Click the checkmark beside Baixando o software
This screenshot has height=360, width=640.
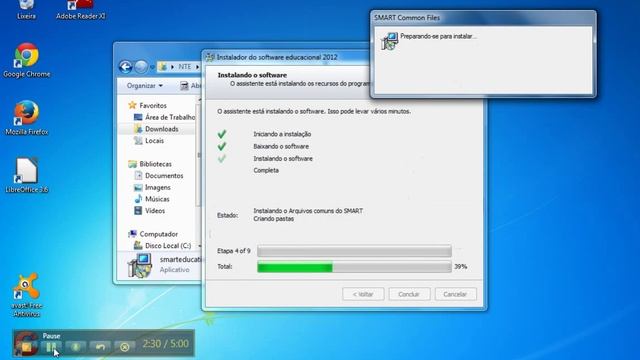(x=222, y=146)
